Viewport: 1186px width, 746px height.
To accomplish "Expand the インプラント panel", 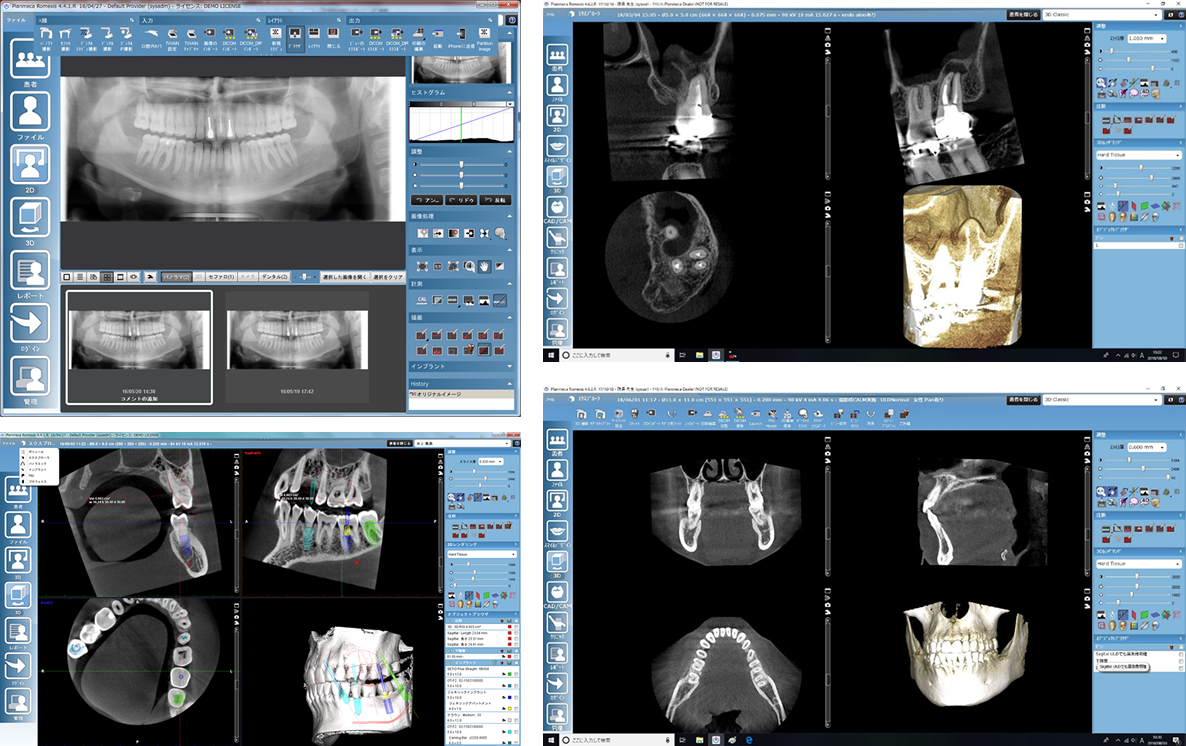I will (461, 367).
